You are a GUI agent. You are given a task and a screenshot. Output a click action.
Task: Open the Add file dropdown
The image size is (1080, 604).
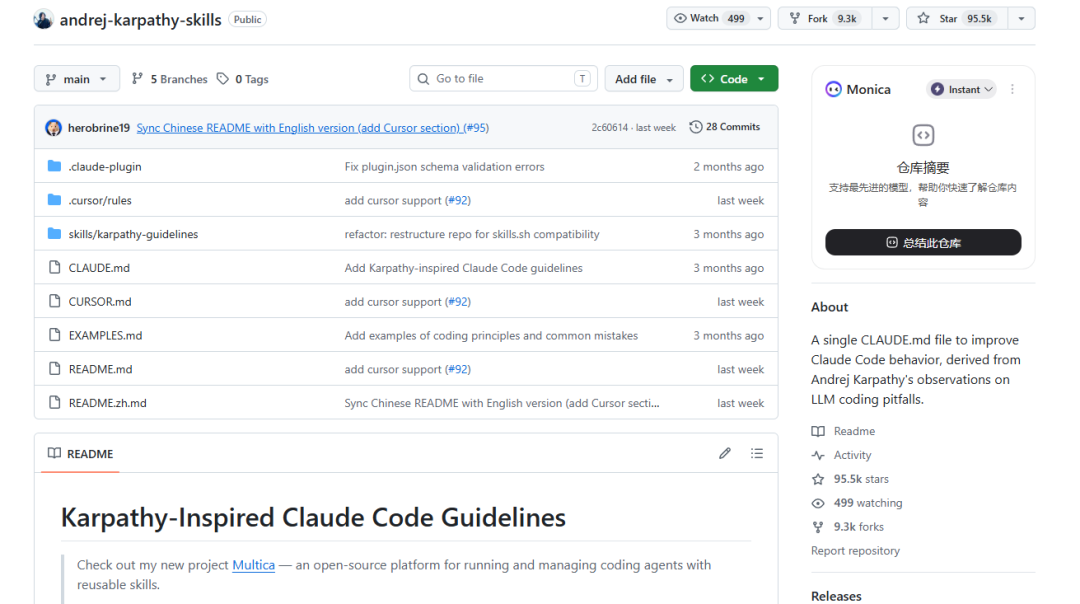click(x=643, y=78)
